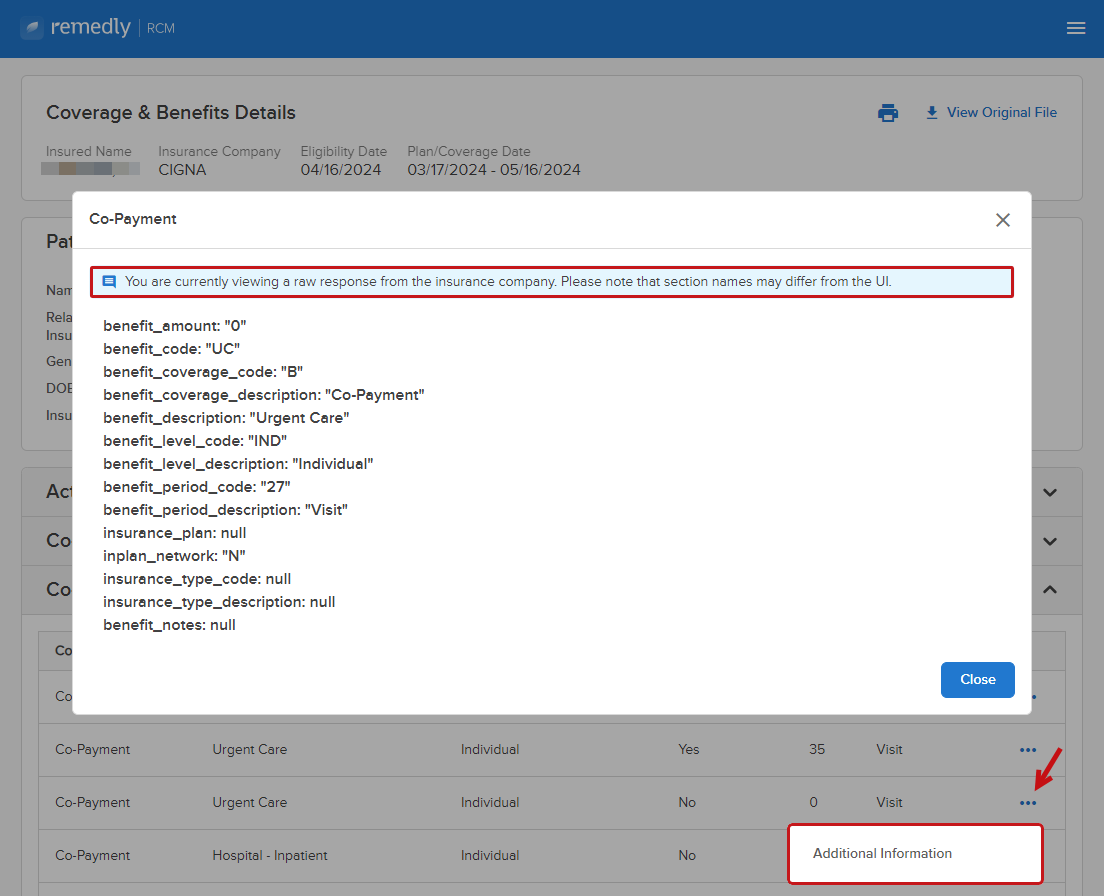Click the benefit_coverage_code: "B" line
This screenshot has height=896, width=1104.
tap(203, 372)
